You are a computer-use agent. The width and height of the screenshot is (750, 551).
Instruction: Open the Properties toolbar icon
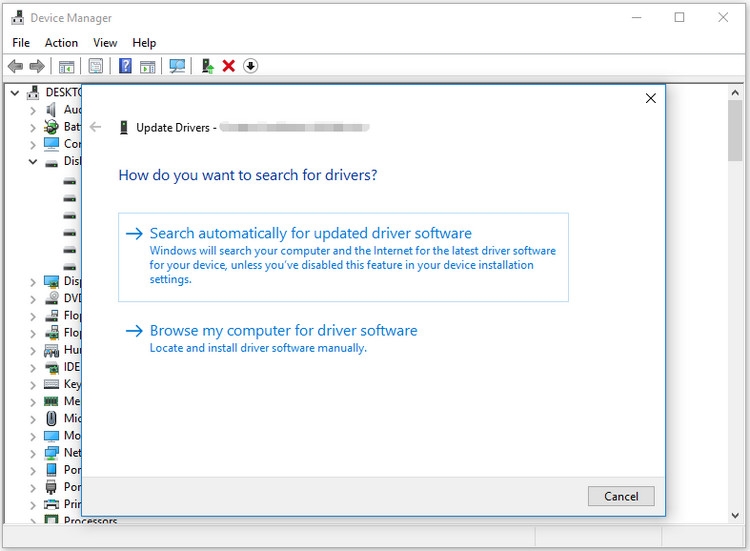coord(96,66)
